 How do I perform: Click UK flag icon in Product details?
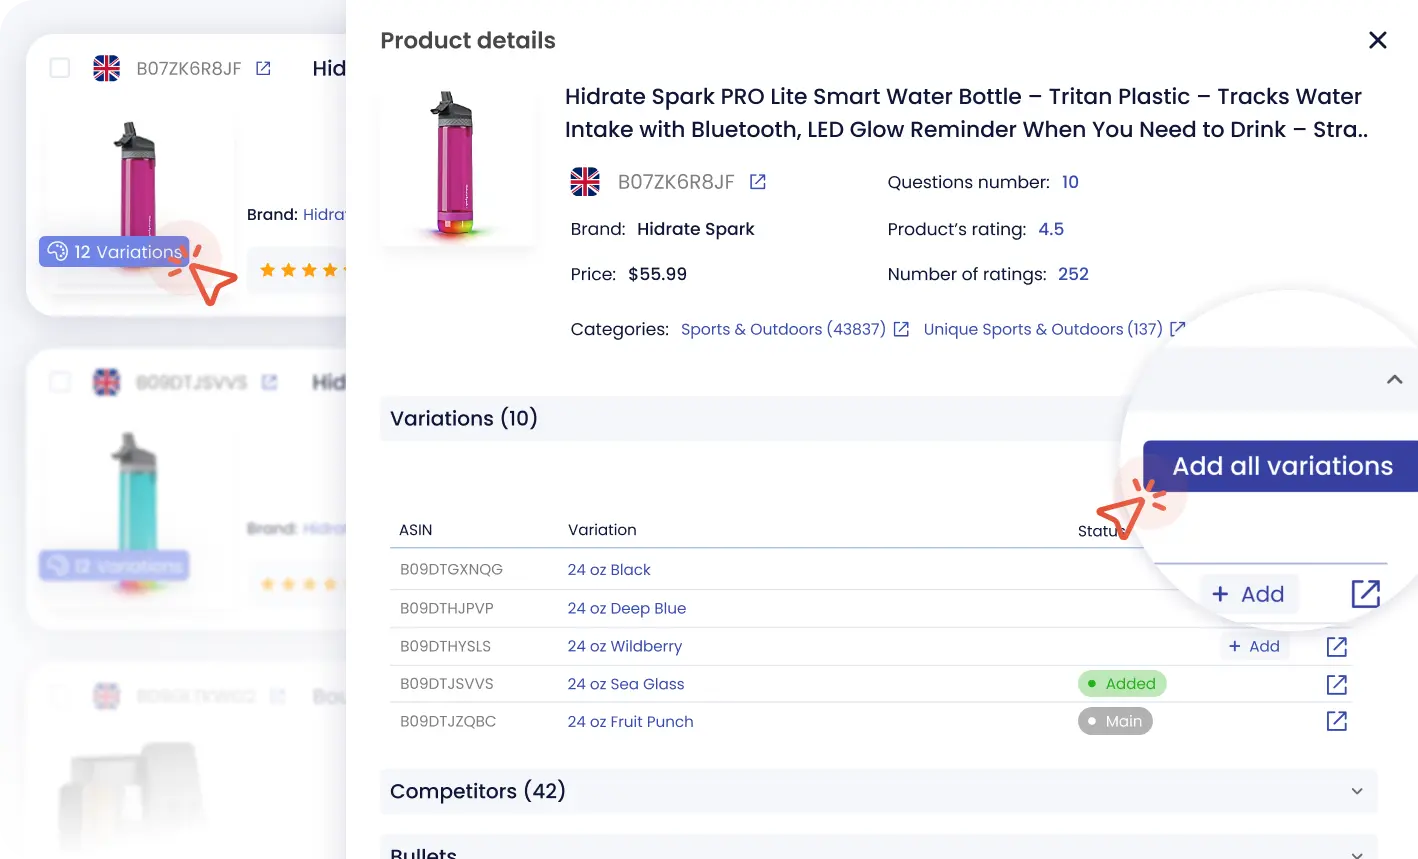[x=585, y=182]
